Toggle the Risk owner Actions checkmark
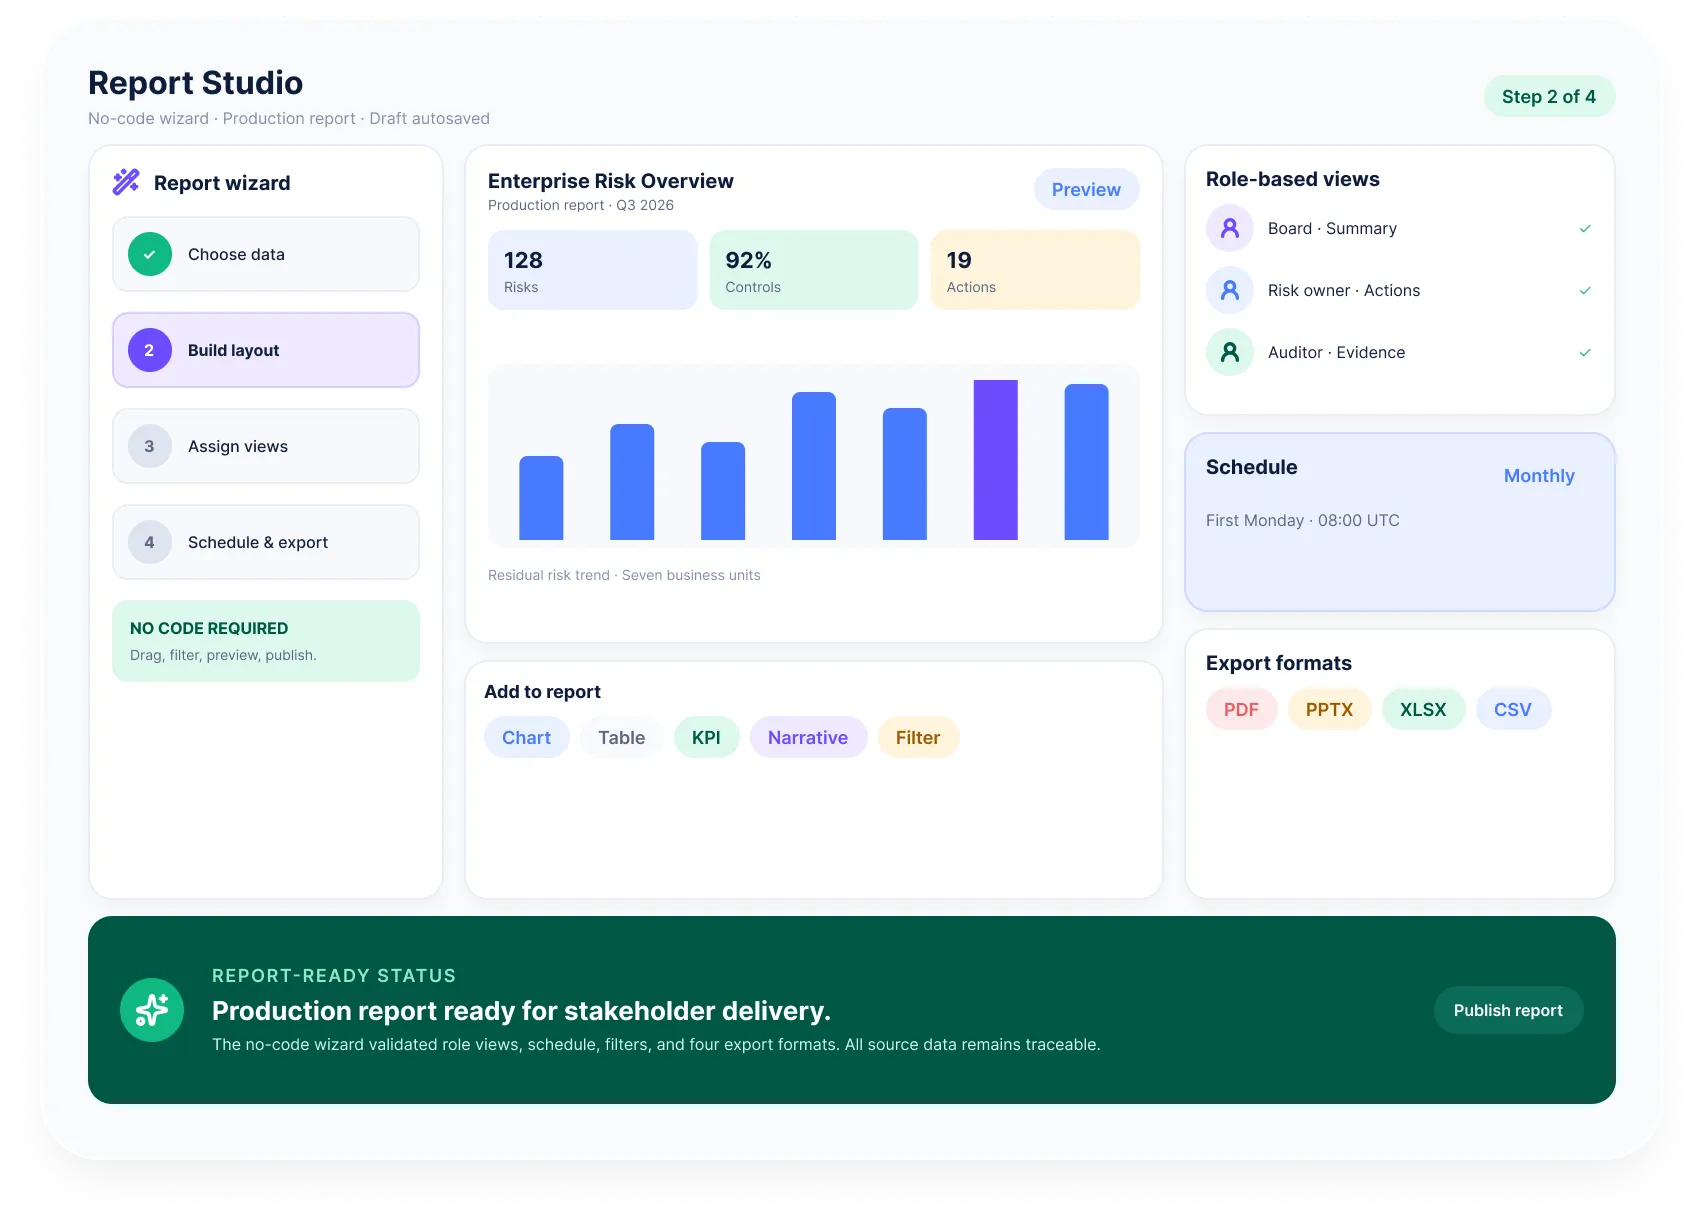Image resolution: width=1704 pixels, height=1224 pixels. [1585, 290]
